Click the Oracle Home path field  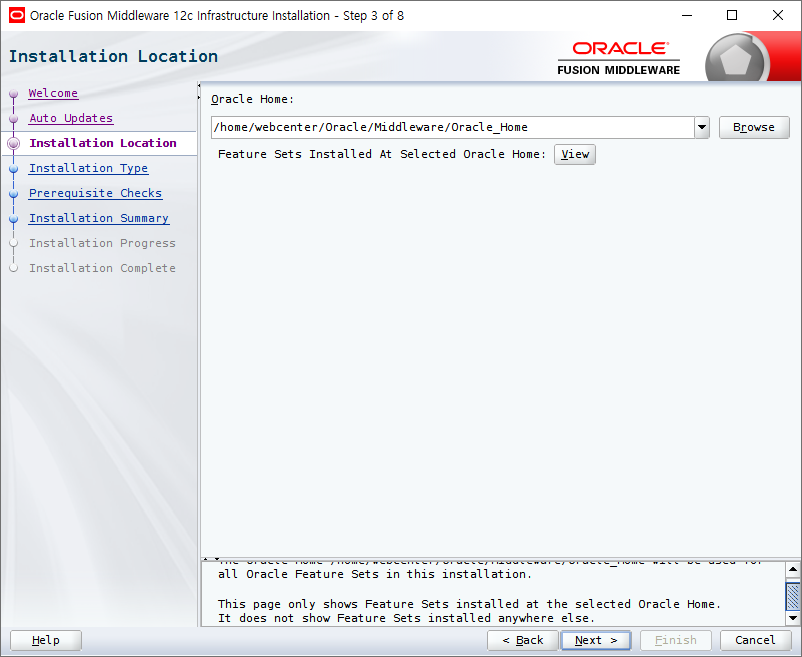point(453,127)
